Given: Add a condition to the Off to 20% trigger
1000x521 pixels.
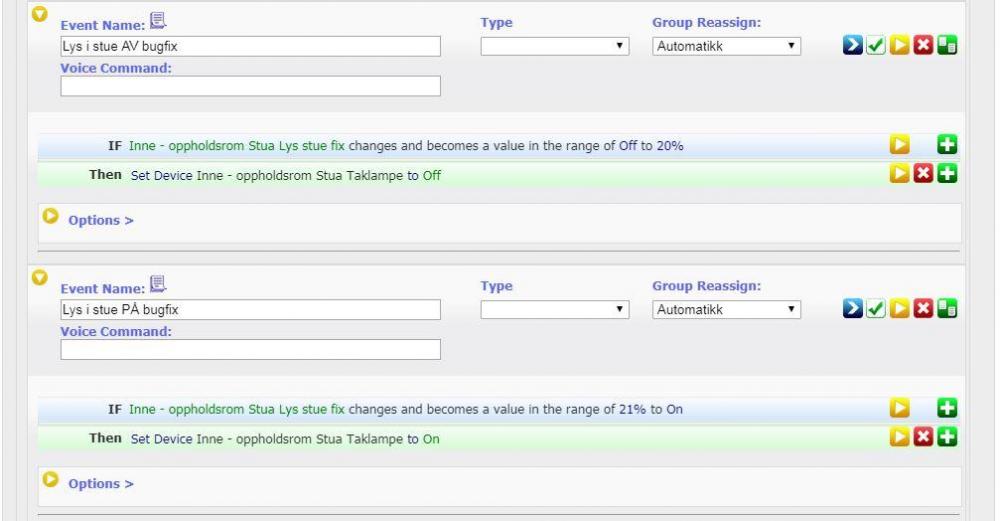Looking at the screenshot, I should click(946, 147).
